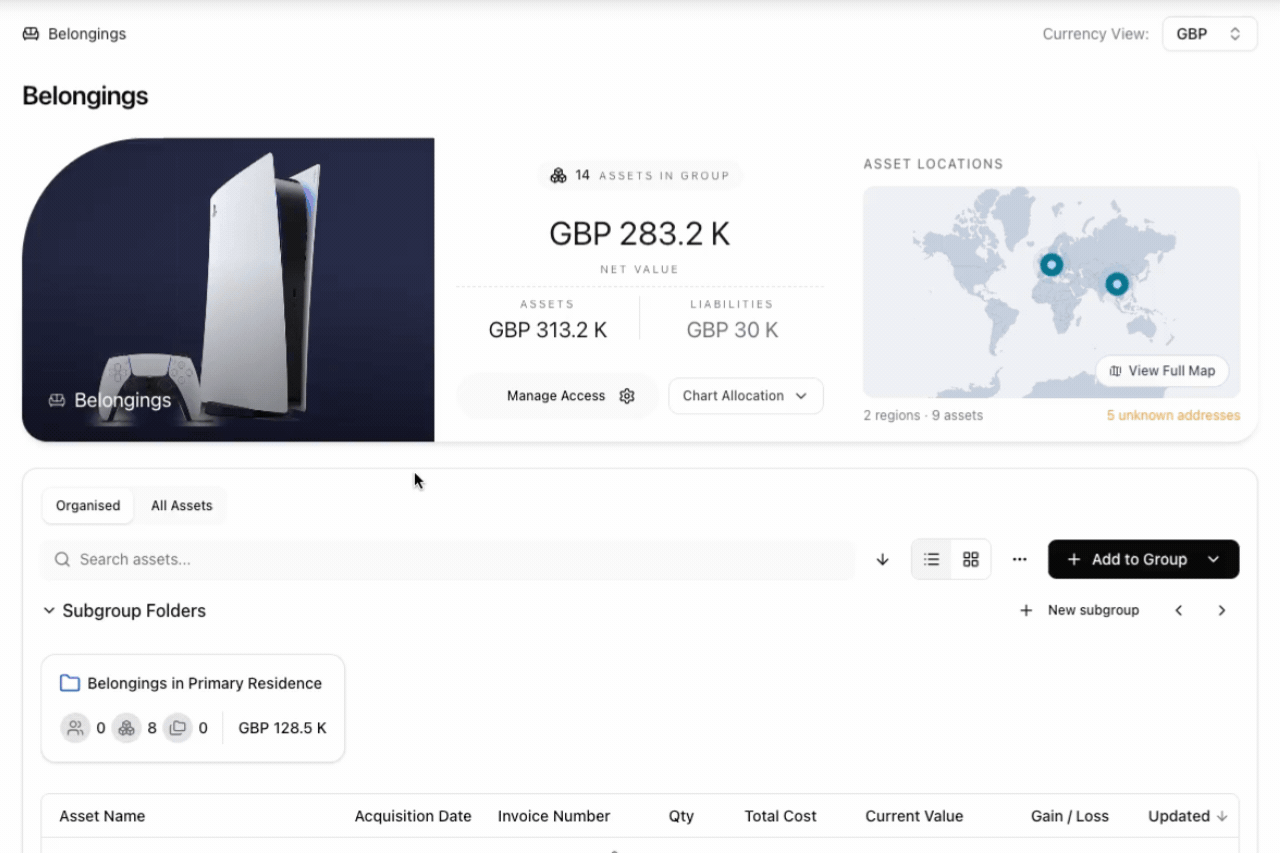Create a New subgroup

click(x=1079, y=610)
